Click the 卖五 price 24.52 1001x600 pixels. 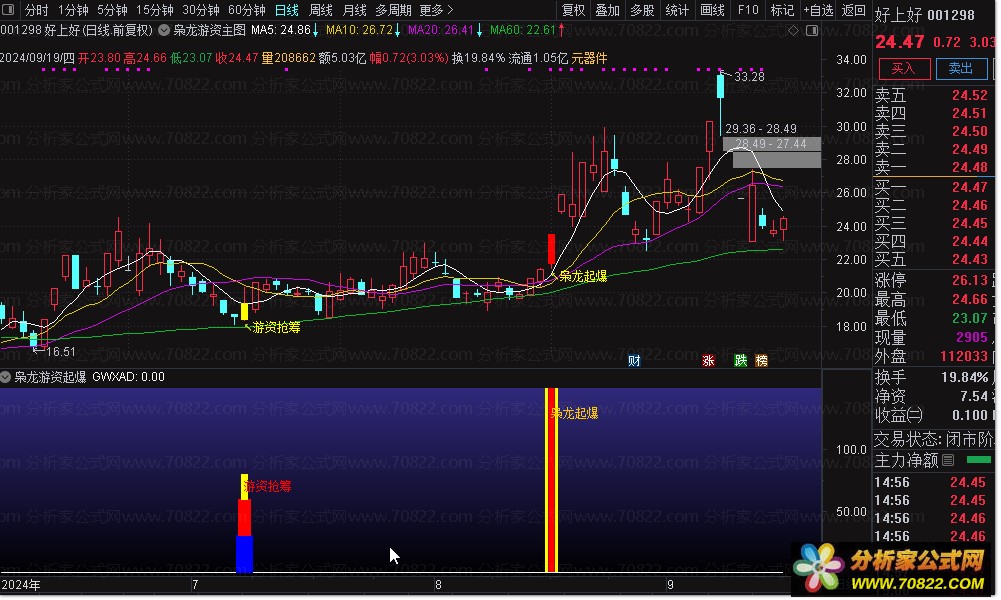[969, 95]
